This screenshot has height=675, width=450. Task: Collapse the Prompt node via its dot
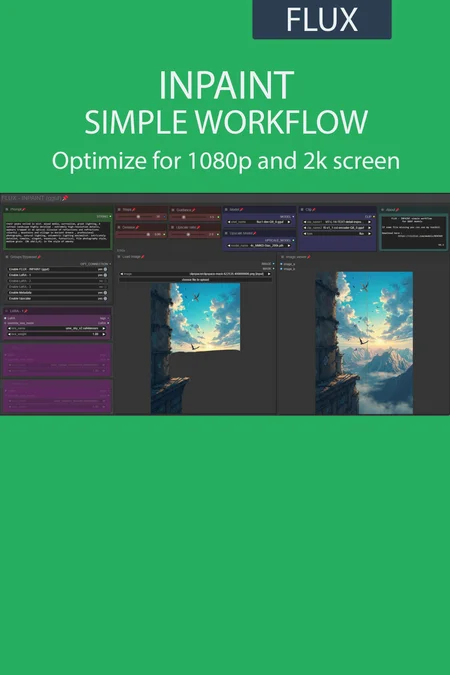[7, 210]
